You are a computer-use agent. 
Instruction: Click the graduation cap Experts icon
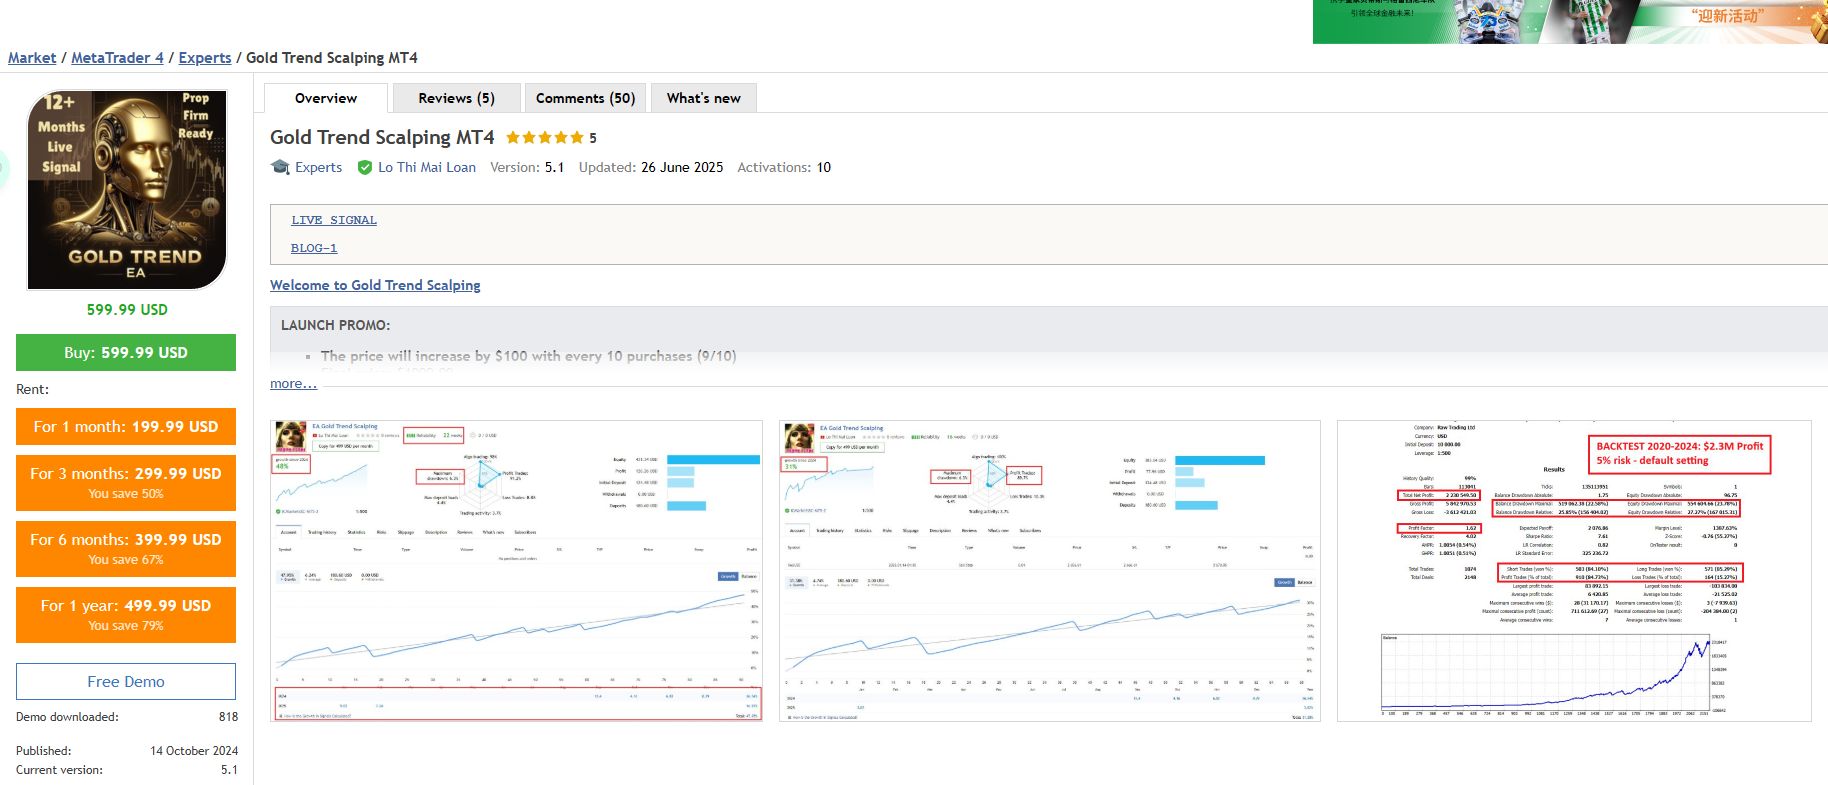(x=280, y=167)
